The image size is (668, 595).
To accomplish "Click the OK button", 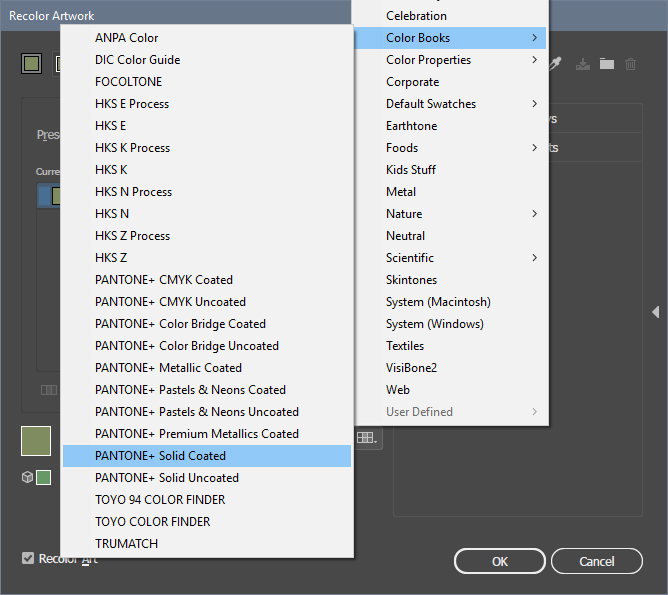I will (500, 561).
